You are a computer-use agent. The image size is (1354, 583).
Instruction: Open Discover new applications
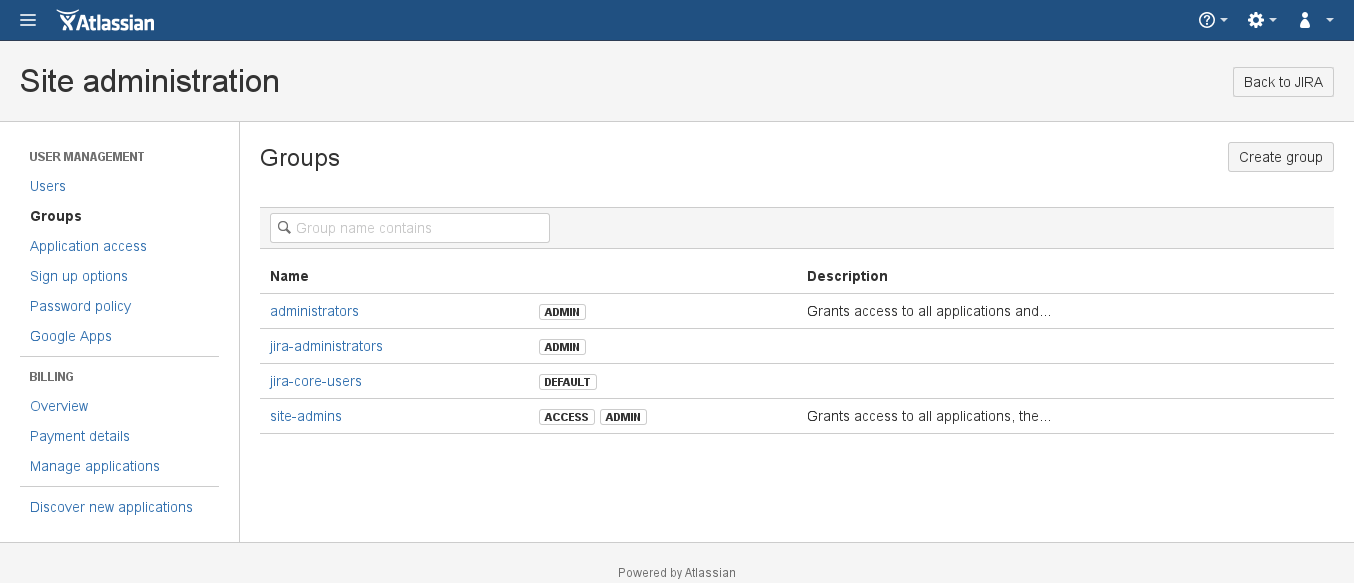111,507
